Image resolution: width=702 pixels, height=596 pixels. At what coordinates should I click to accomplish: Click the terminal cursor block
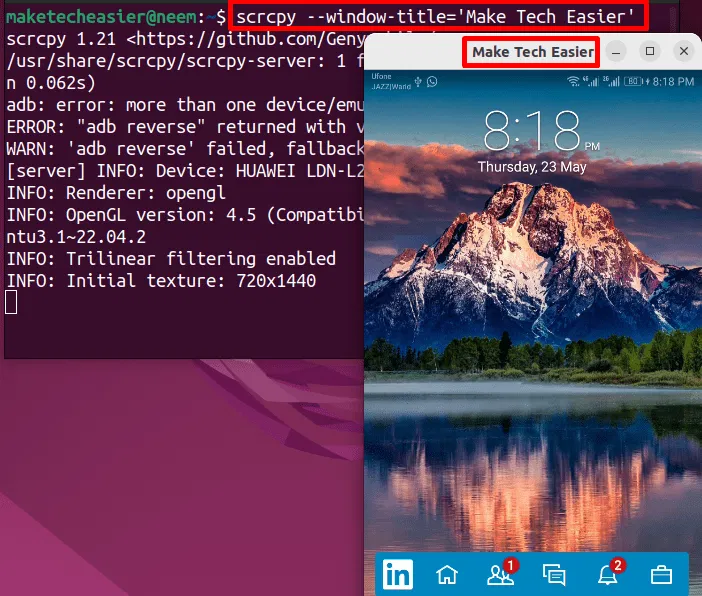click(x=11, y=302)
